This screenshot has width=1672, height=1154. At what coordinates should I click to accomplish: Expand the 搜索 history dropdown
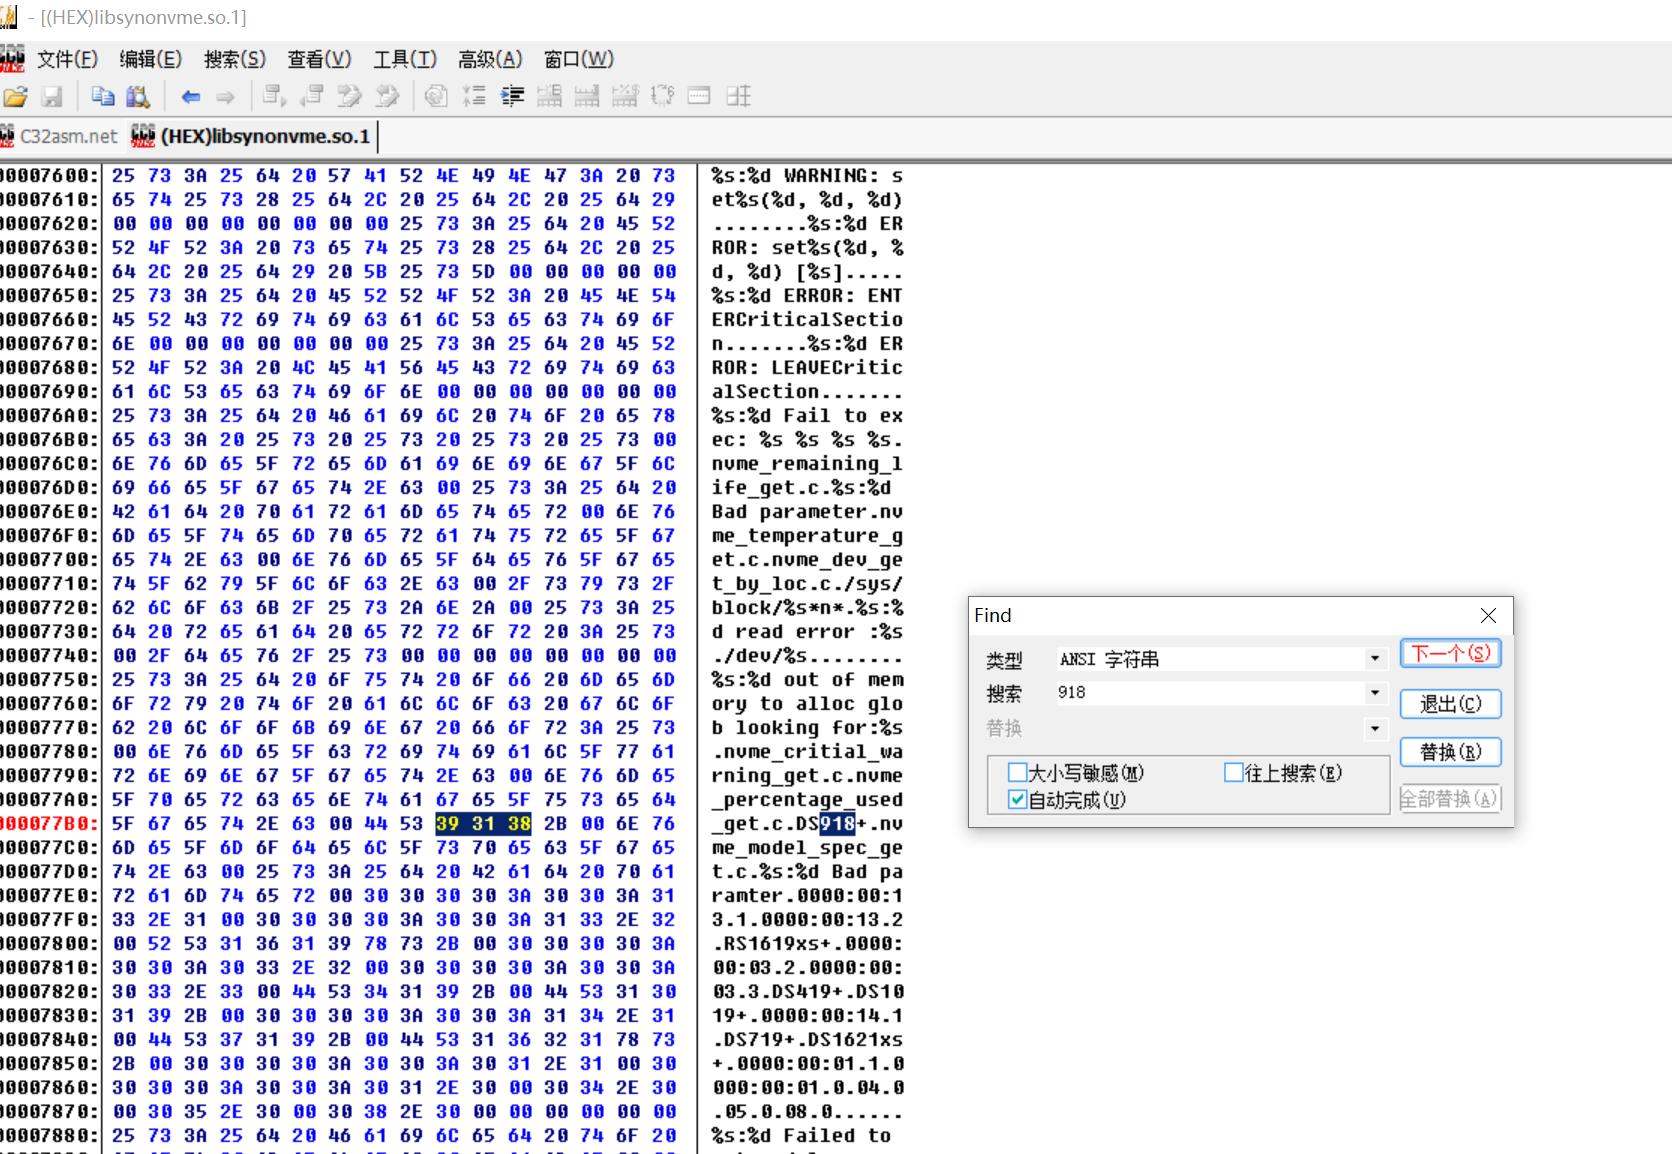click(1374, 693)
